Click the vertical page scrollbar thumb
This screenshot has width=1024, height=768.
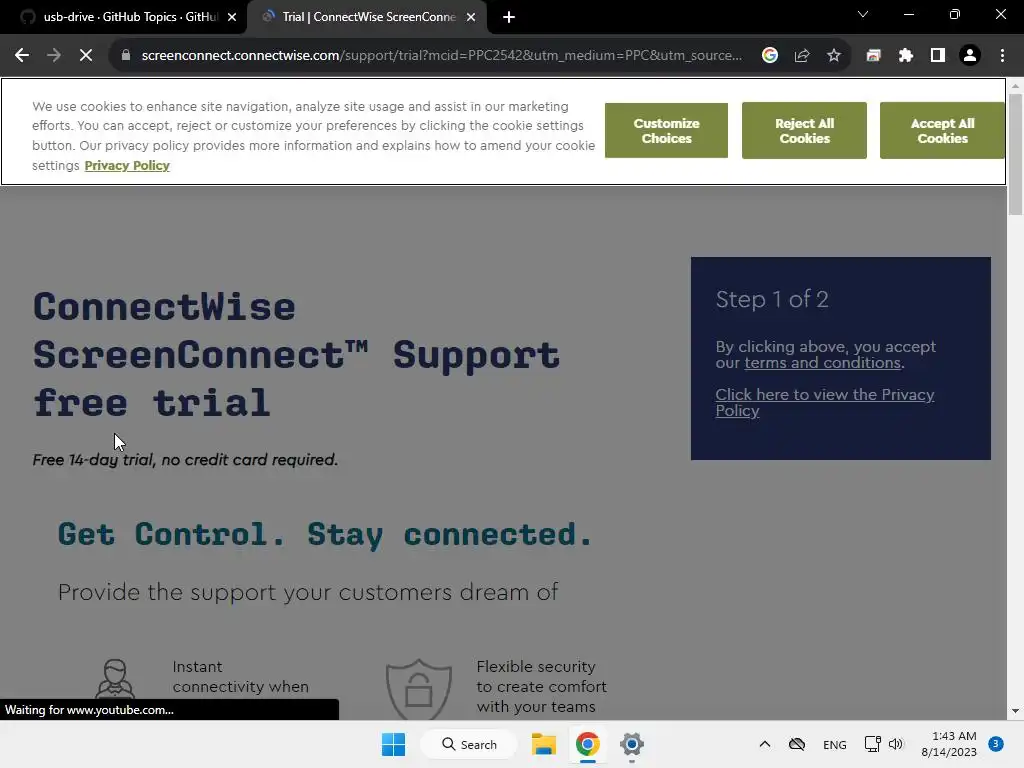[1015, 153]
